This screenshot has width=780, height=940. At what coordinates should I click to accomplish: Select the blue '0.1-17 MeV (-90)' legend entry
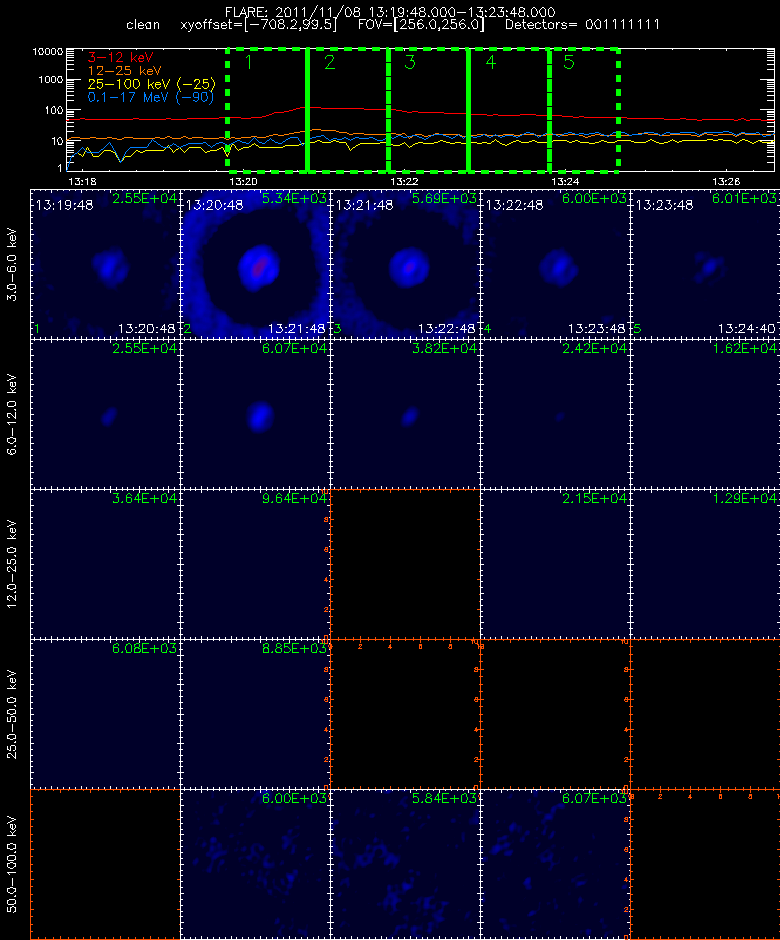[150, 97]
